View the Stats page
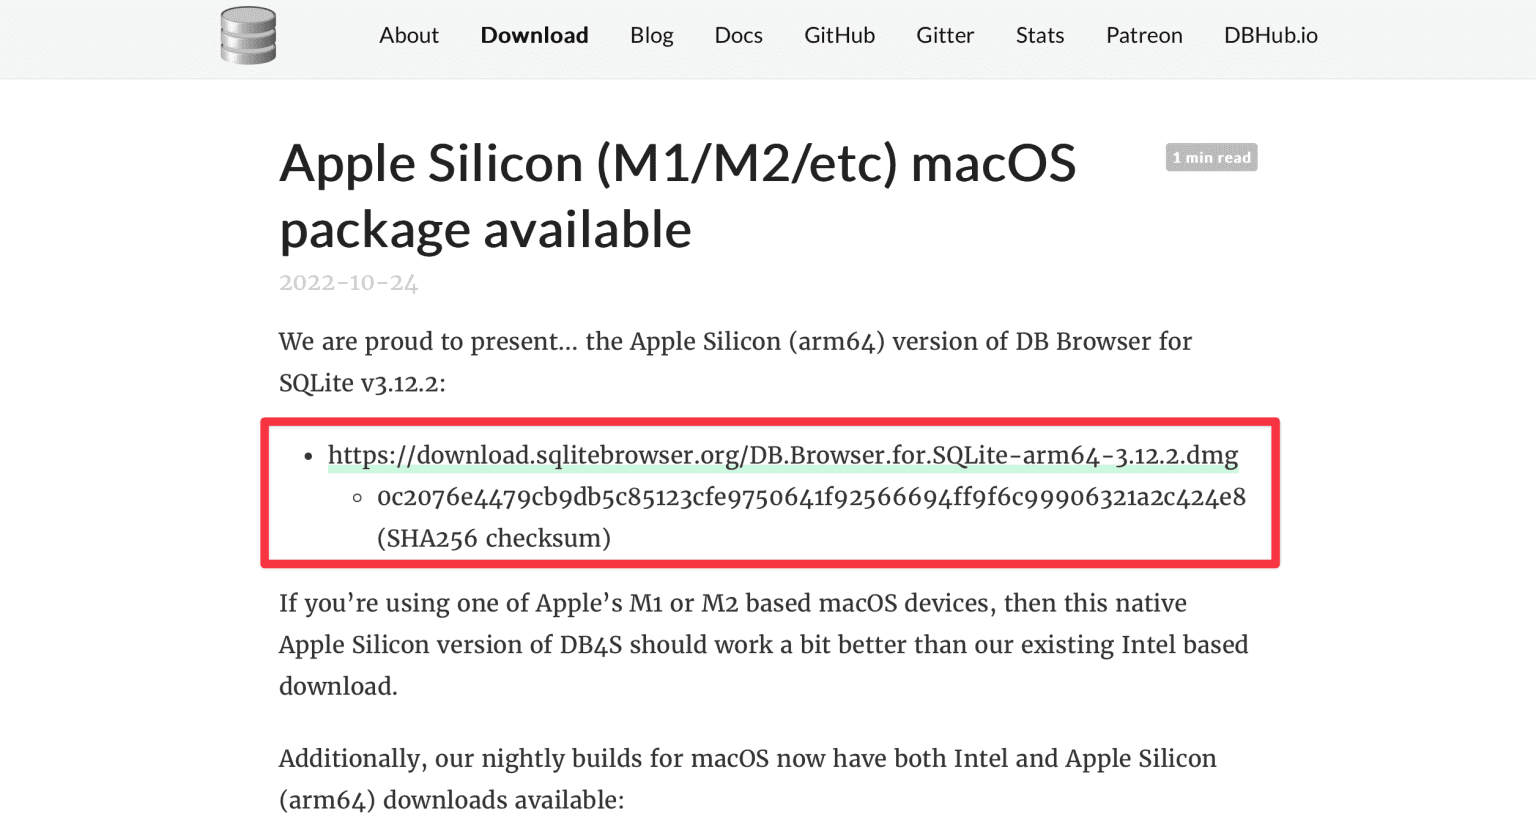 click(x=1039, y=36)
